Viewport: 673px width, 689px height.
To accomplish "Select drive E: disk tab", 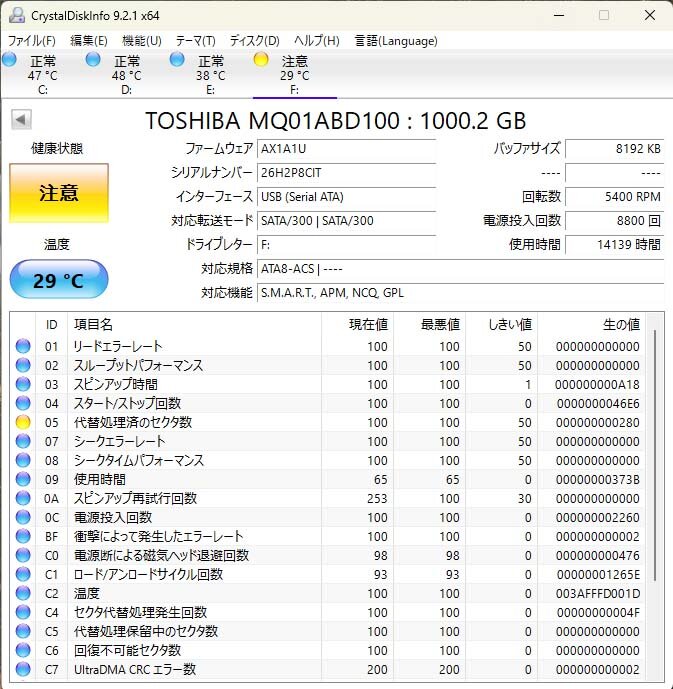I will tap(210, 74).
